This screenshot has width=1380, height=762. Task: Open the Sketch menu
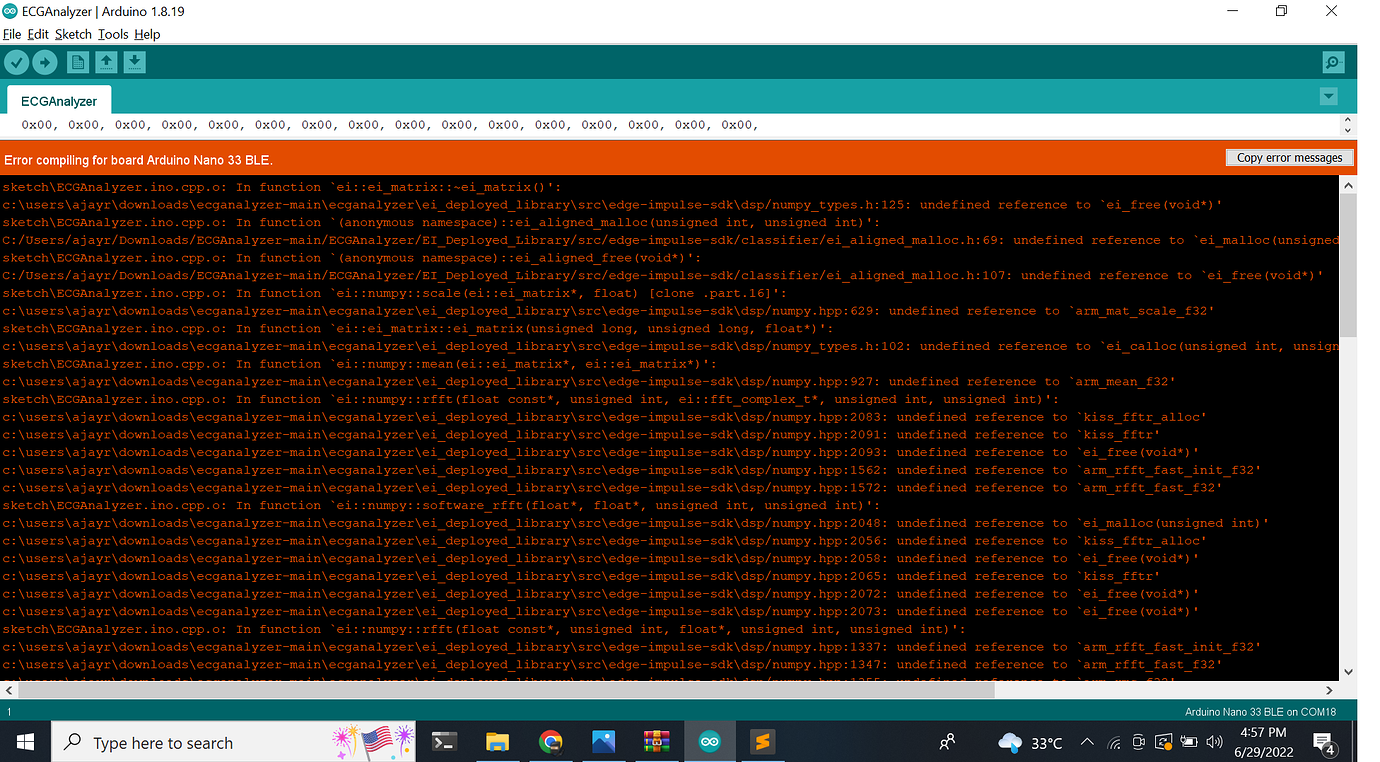pyautogui.click(x=73, y=34)
